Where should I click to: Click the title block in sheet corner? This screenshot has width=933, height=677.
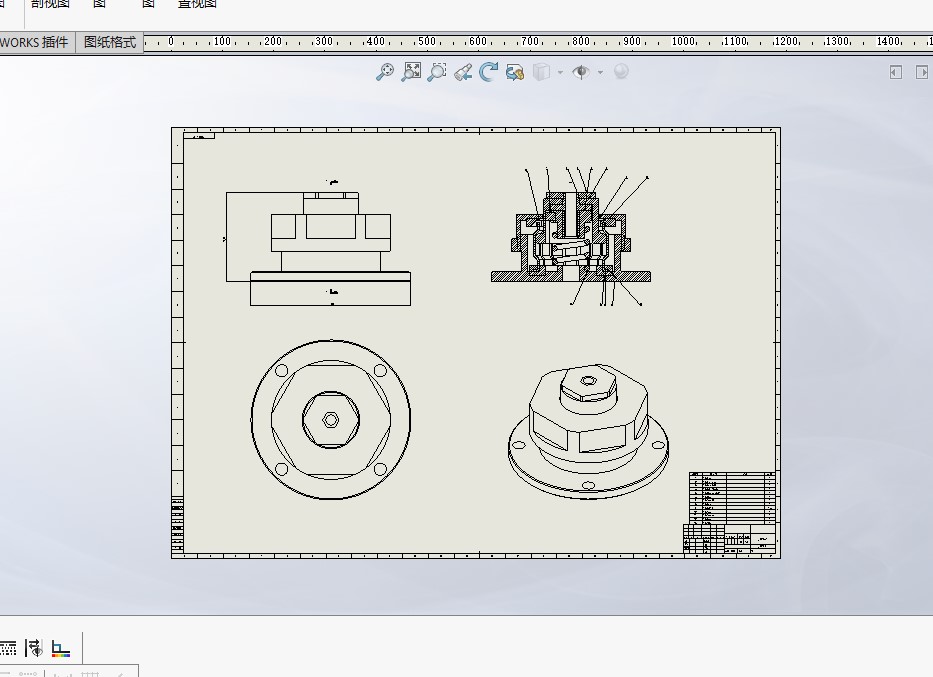pyautogui.click(x=730, y=539)
